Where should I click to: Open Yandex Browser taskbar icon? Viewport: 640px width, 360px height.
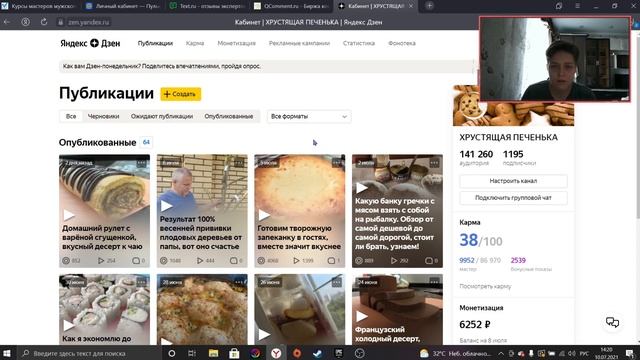pos(276,353)
